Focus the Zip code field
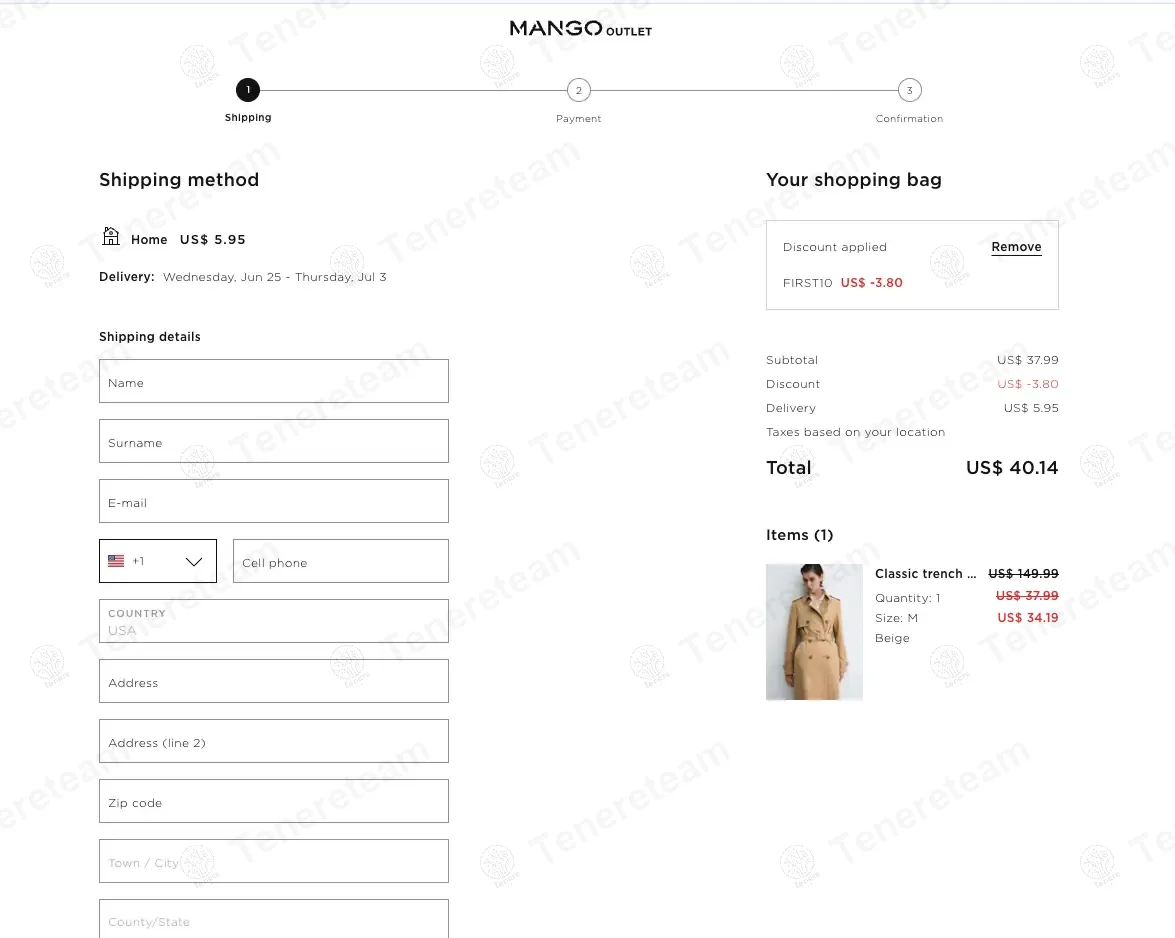 click(274, 801)
